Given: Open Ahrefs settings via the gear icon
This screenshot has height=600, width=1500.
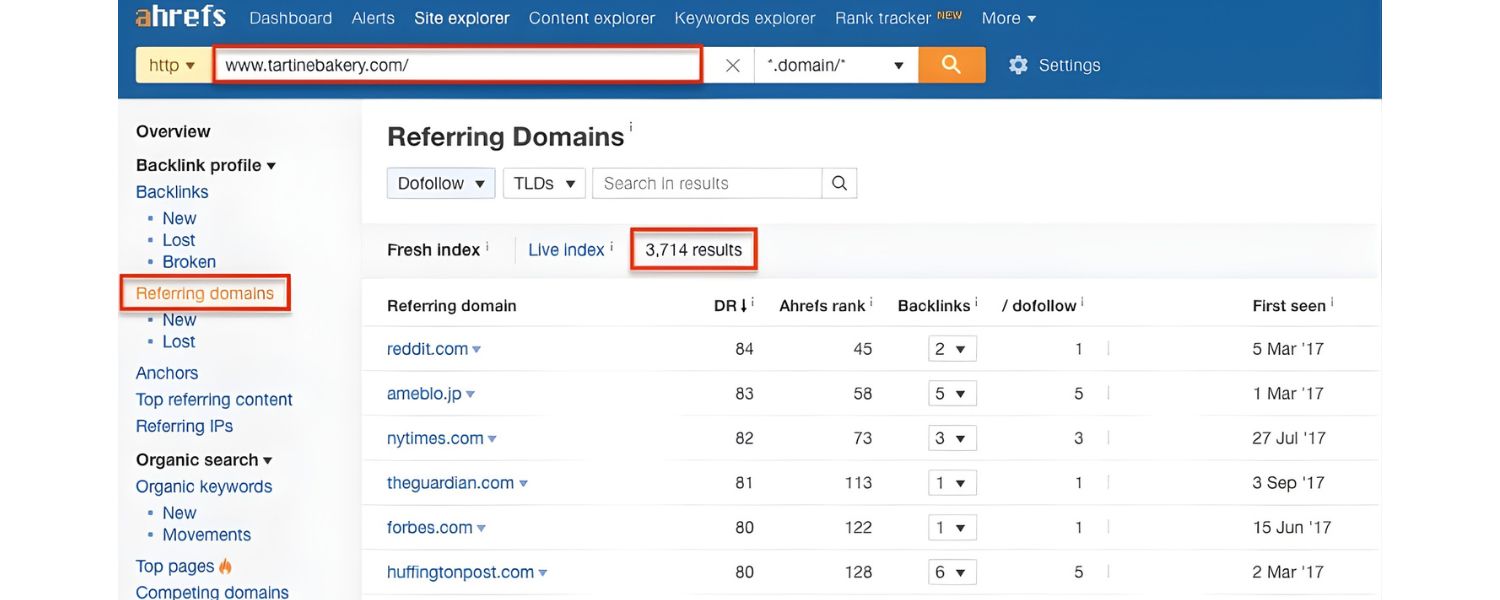Looking at the screenshot, I should point(1018,64).
